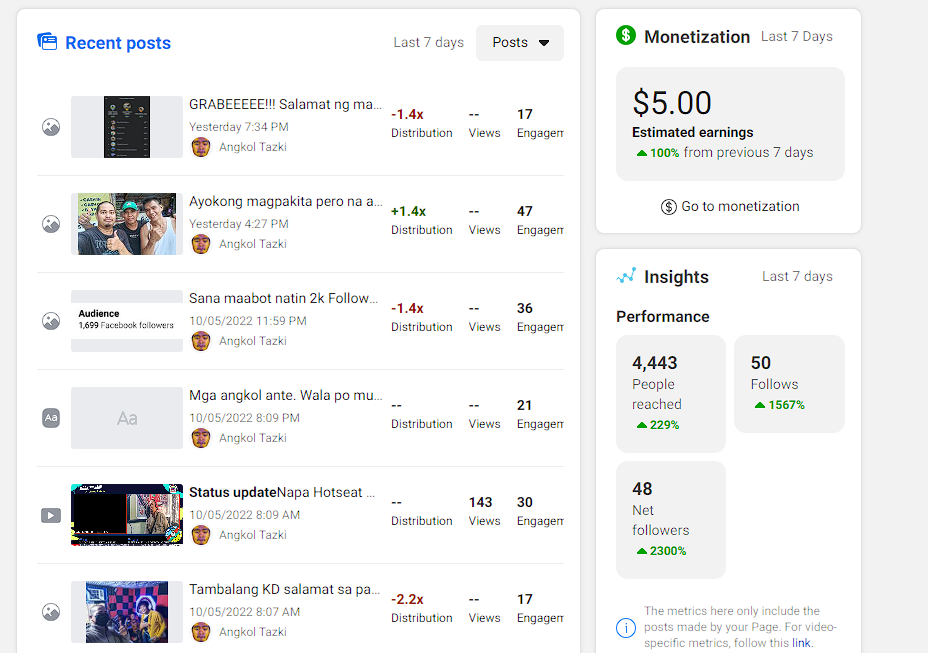Select the Follows performance card
This screenshot has height=653, width=928.
[x=789, y=383]
